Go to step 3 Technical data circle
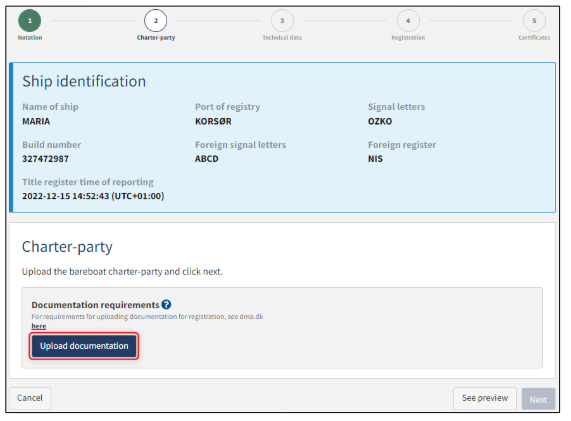 click(x=282, y=21)
